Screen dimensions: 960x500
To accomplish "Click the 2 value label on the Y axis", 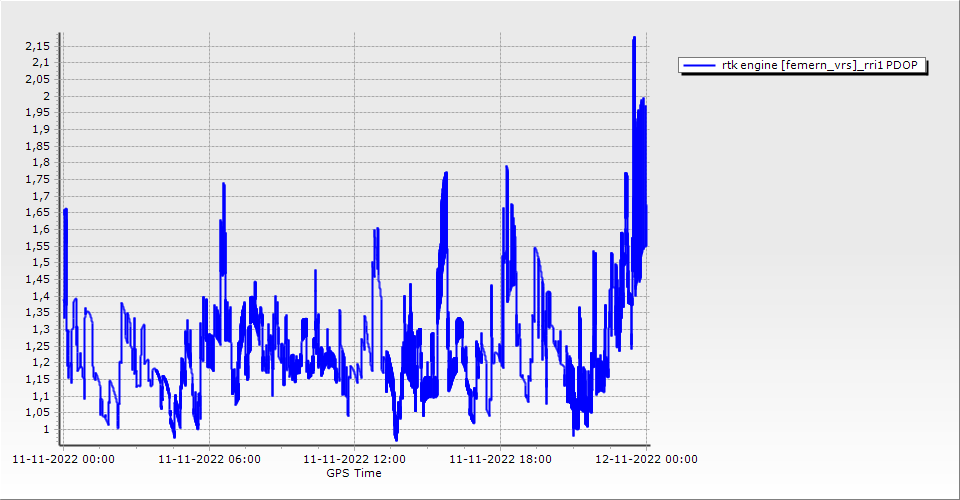I will tap(45, 96).
